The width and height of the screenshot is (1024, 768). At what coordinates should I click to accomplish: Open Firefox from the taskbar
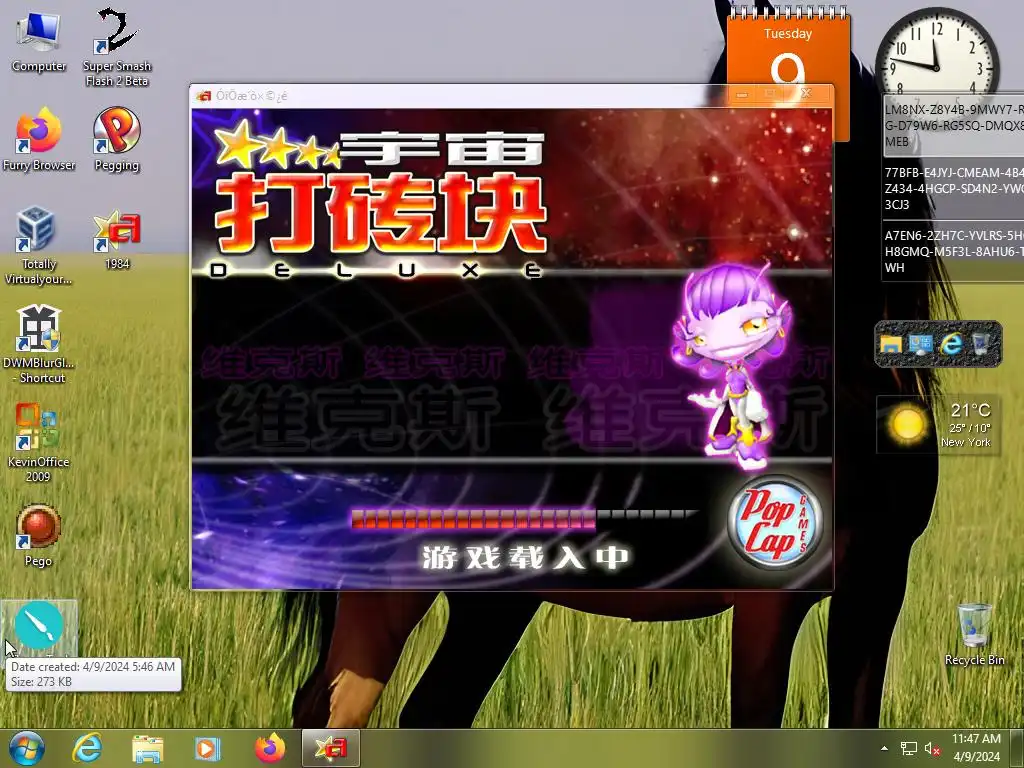[270, 748]
